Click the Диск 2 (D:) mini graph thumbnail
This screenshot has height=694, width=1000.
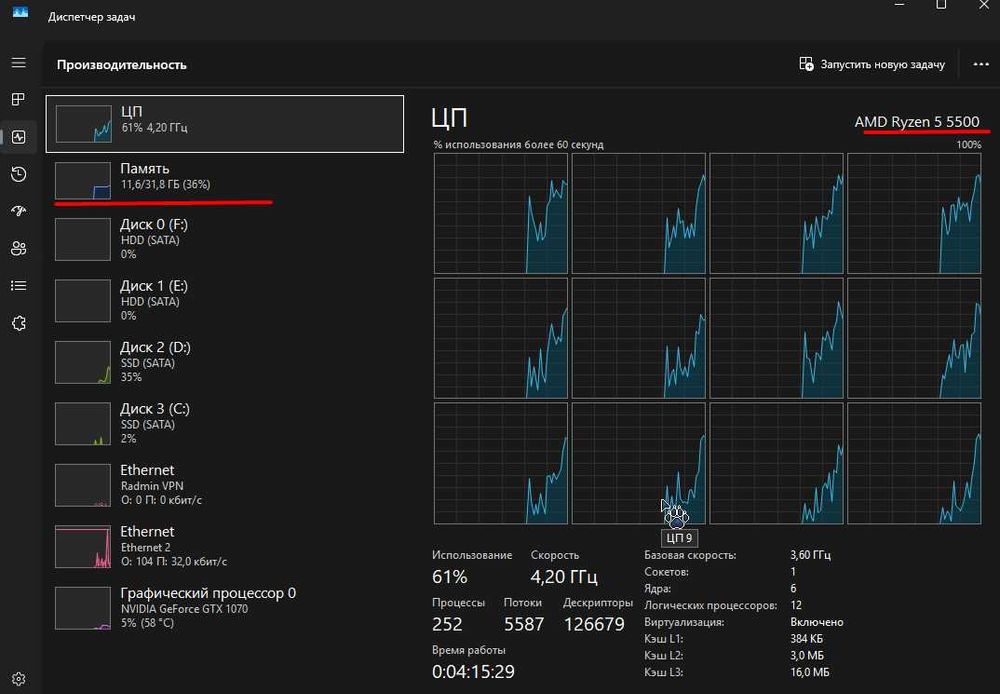click(x=83, y=362)
